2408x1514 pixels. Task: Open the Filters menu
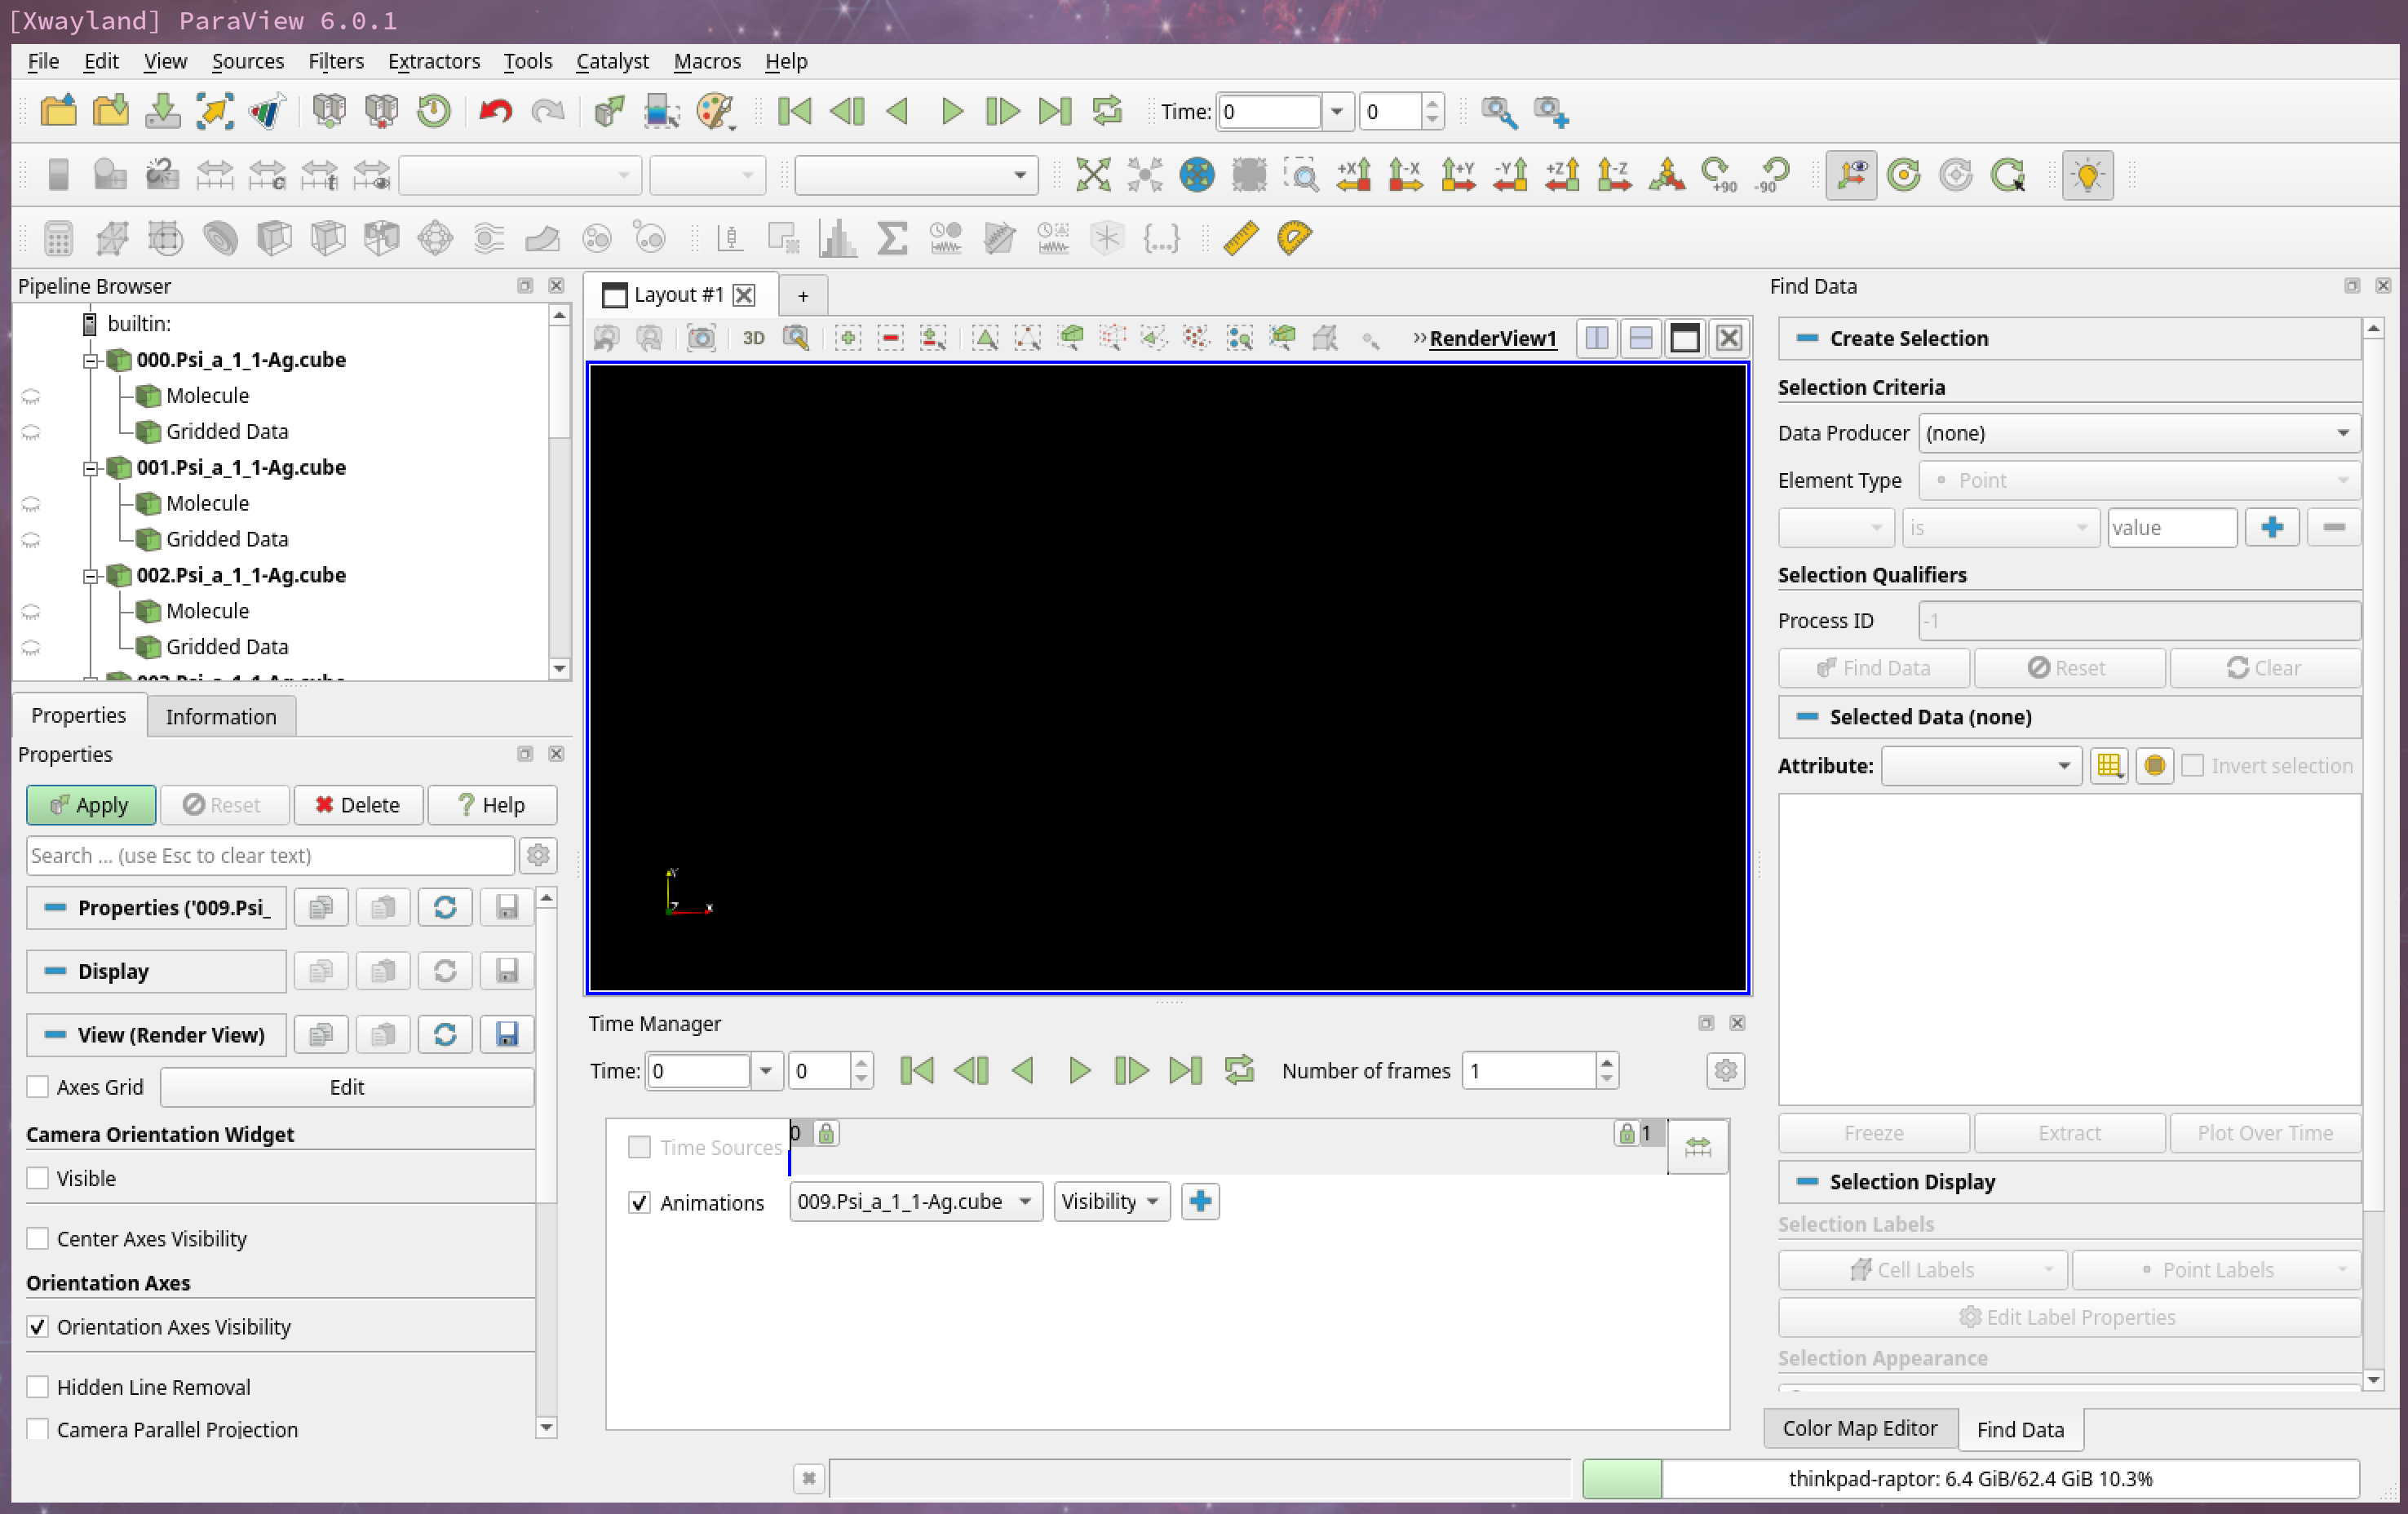click(x=335, y=61)
